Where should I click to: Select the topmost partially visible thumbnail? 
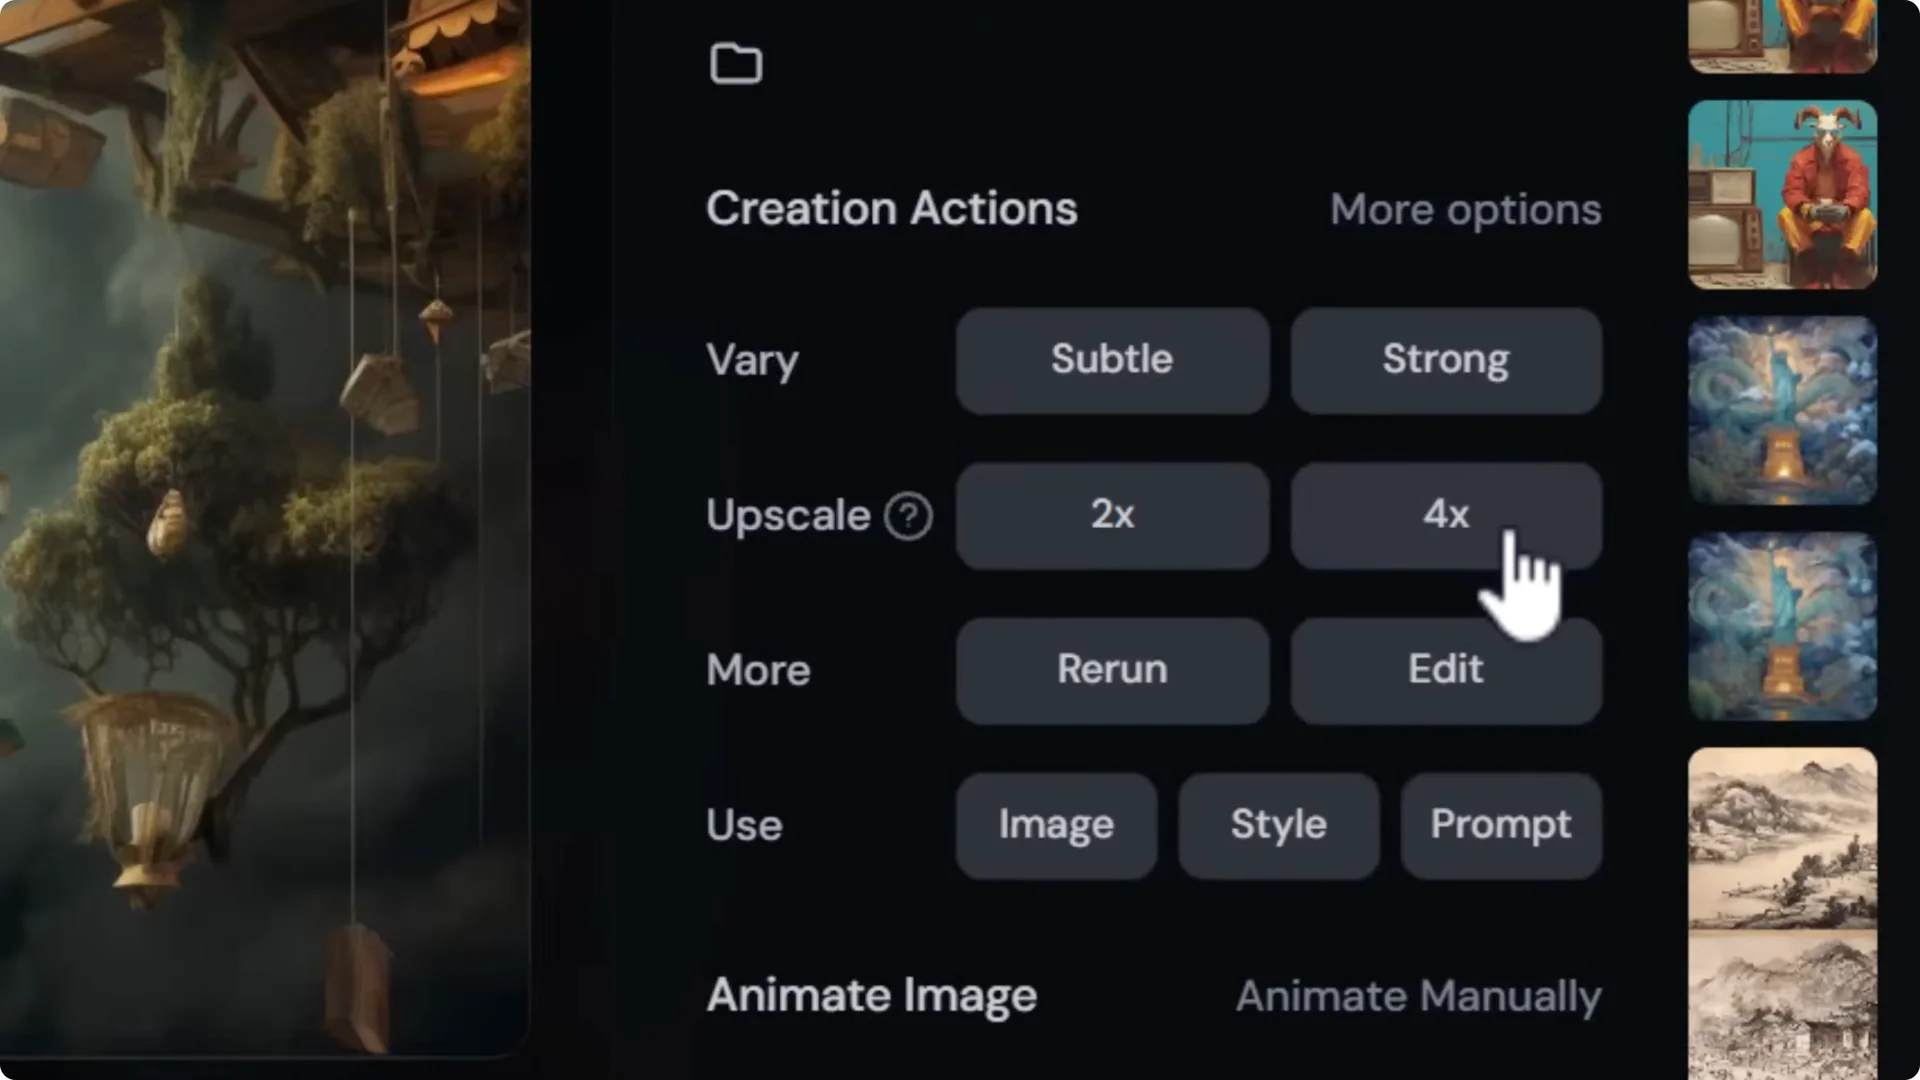1782,35
